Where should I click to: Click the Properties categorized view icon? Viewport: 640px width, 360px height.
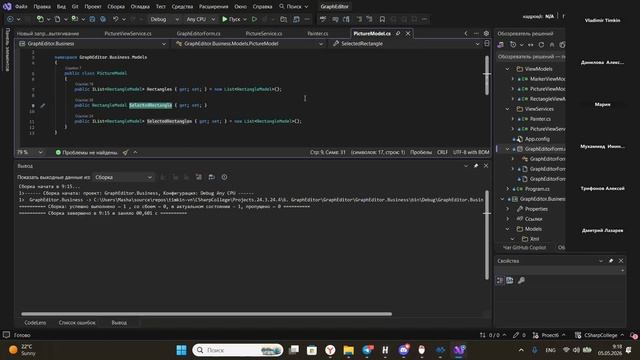tap(500, 280)
